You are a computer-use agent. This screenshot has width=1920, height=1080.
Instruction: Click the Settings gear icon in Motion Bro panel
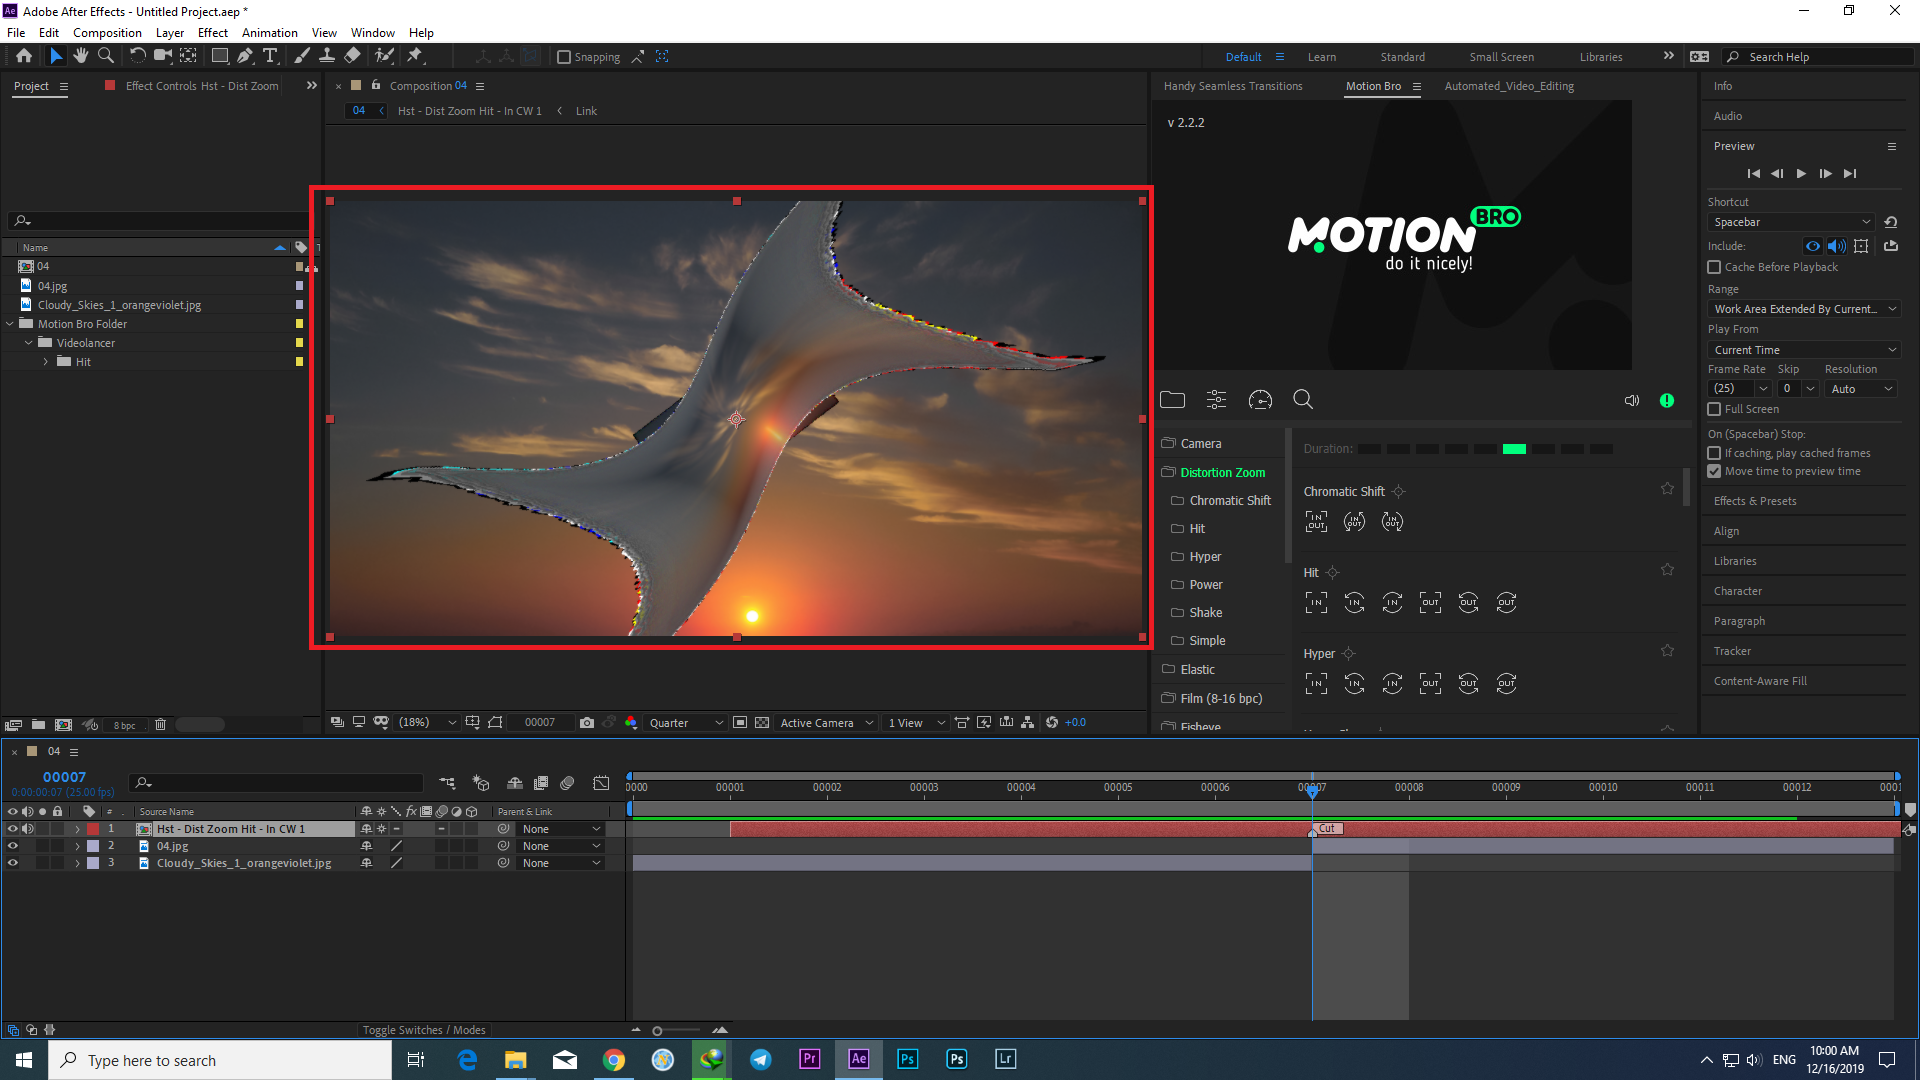point(1216,400)
